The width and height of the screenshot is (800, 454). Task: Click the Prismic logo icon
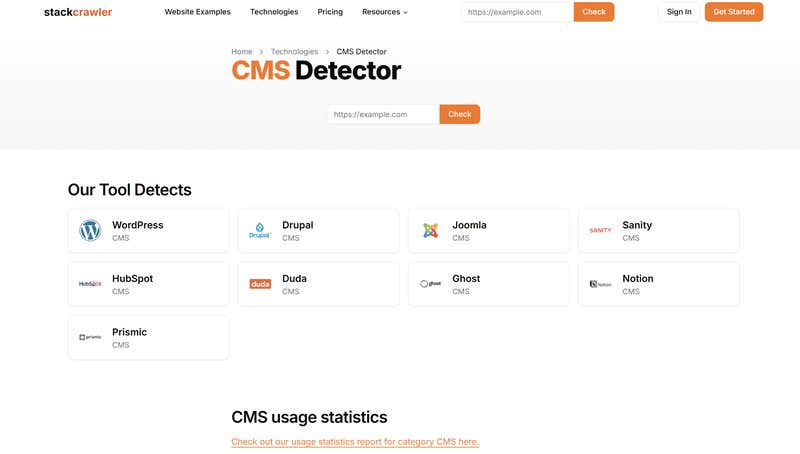point(90,337)
